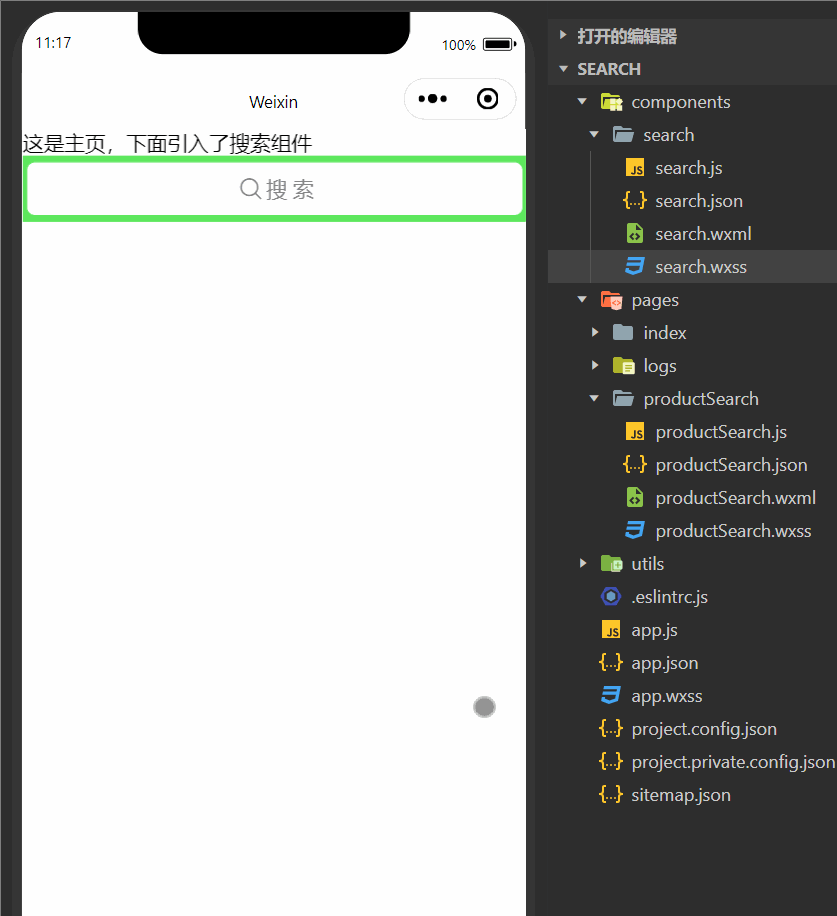Click the .eslintrc.js hexagon icon
Image resolution: width=837 pixels, height=916 pixels.
(x=611, y=596)
